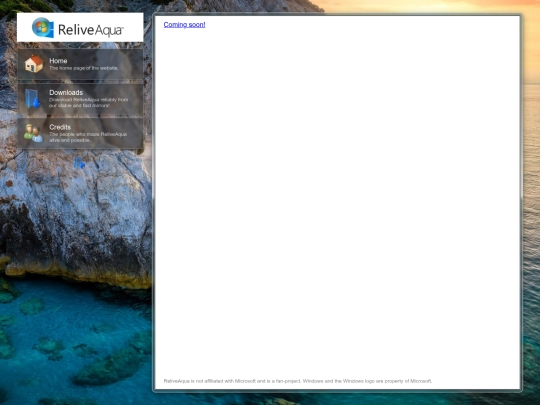Click the house icon beside Home
Screen dimensions: 540x405
tap(34, 64)
